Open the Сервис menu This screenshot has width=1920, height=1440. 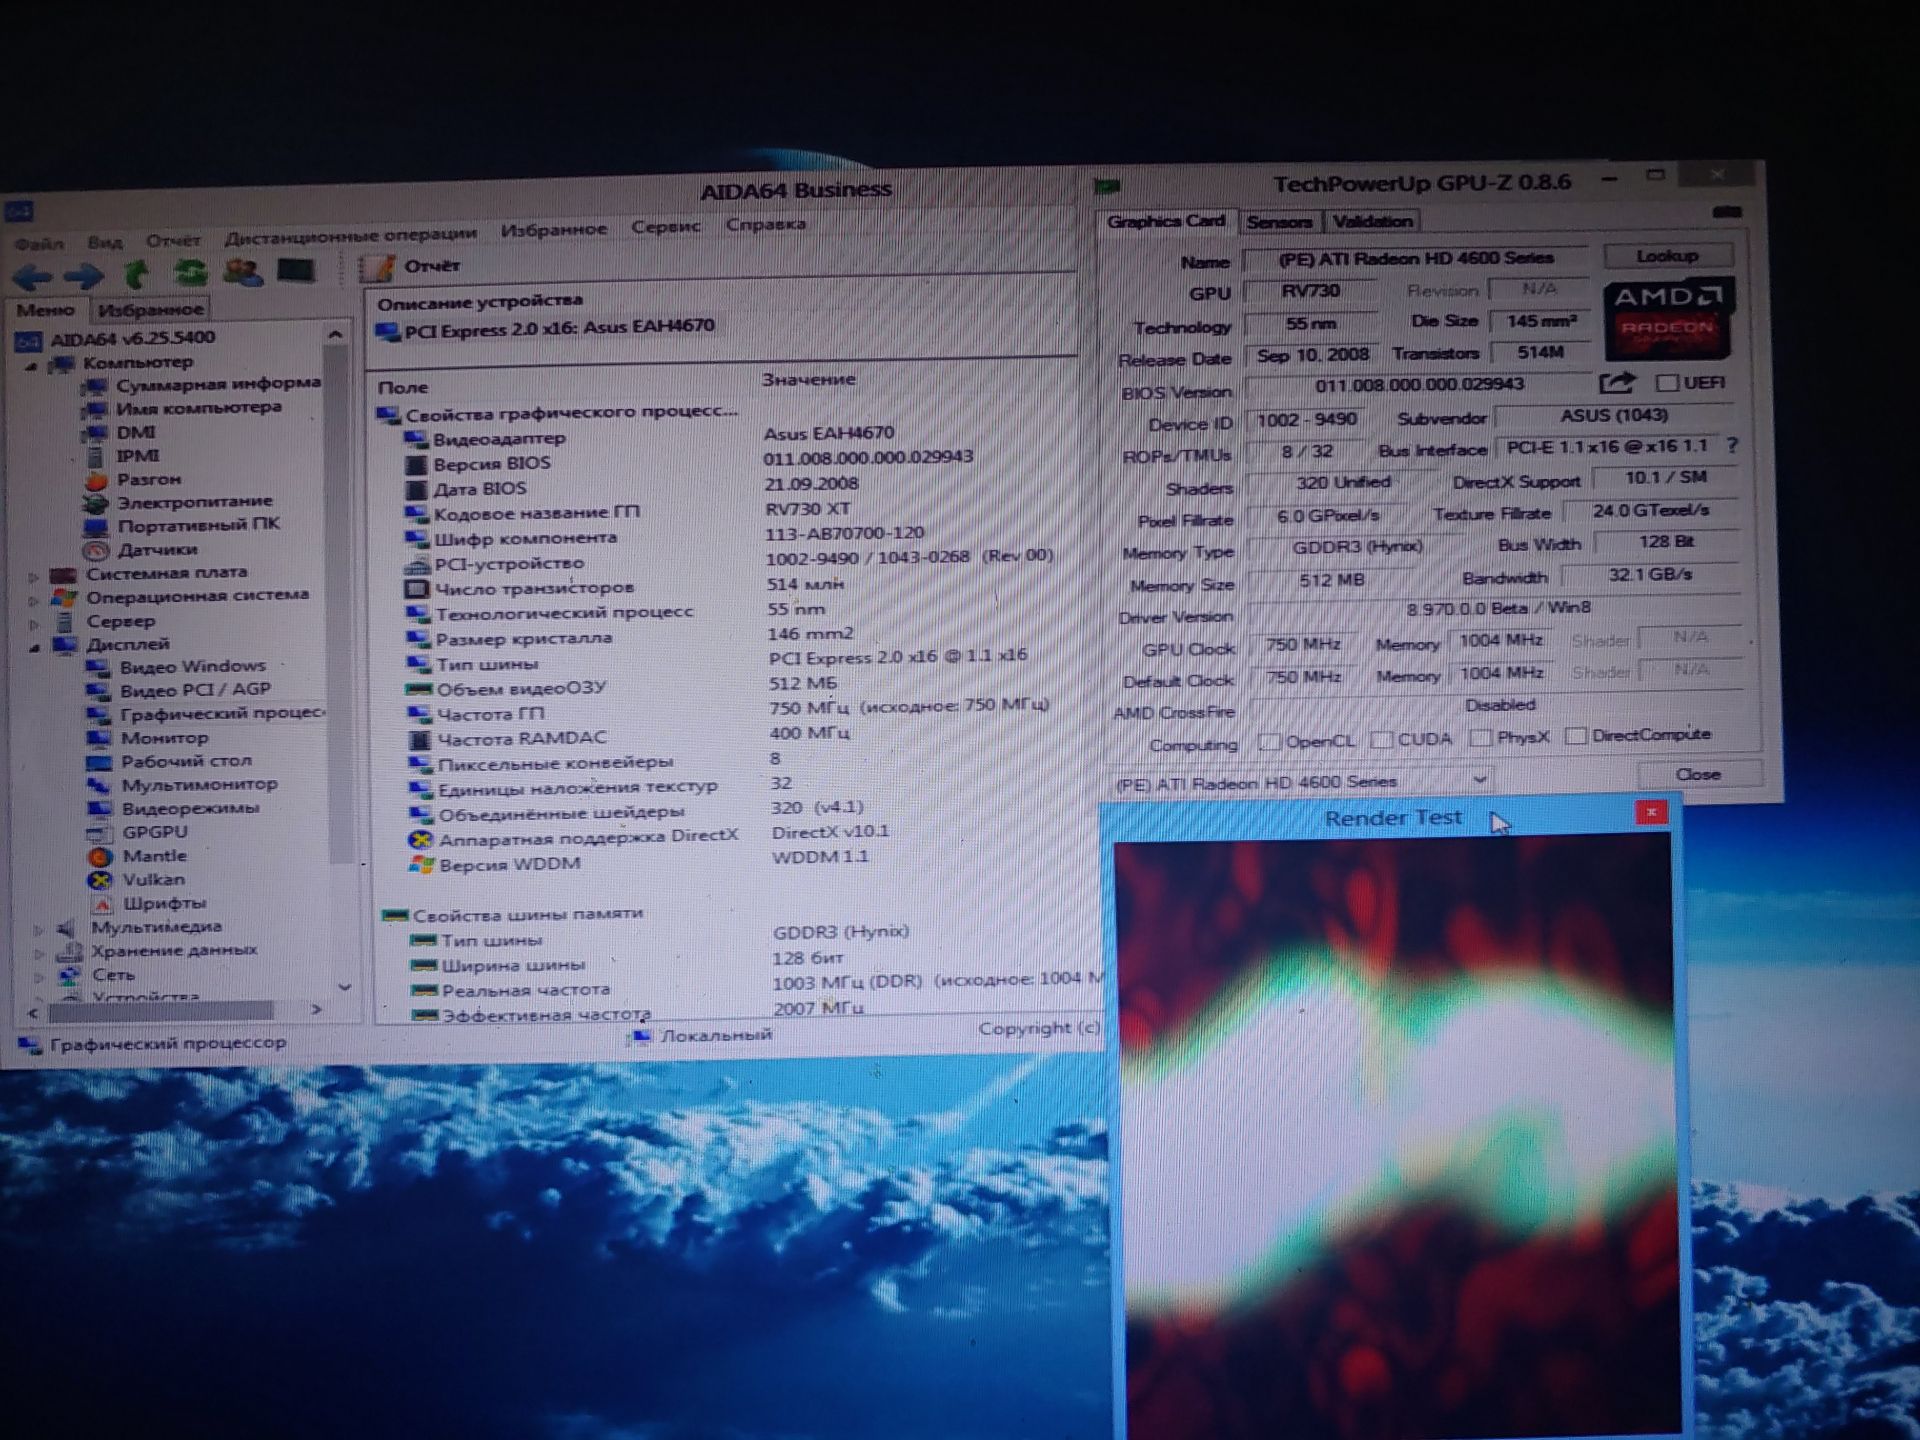[x=665, y=227]
